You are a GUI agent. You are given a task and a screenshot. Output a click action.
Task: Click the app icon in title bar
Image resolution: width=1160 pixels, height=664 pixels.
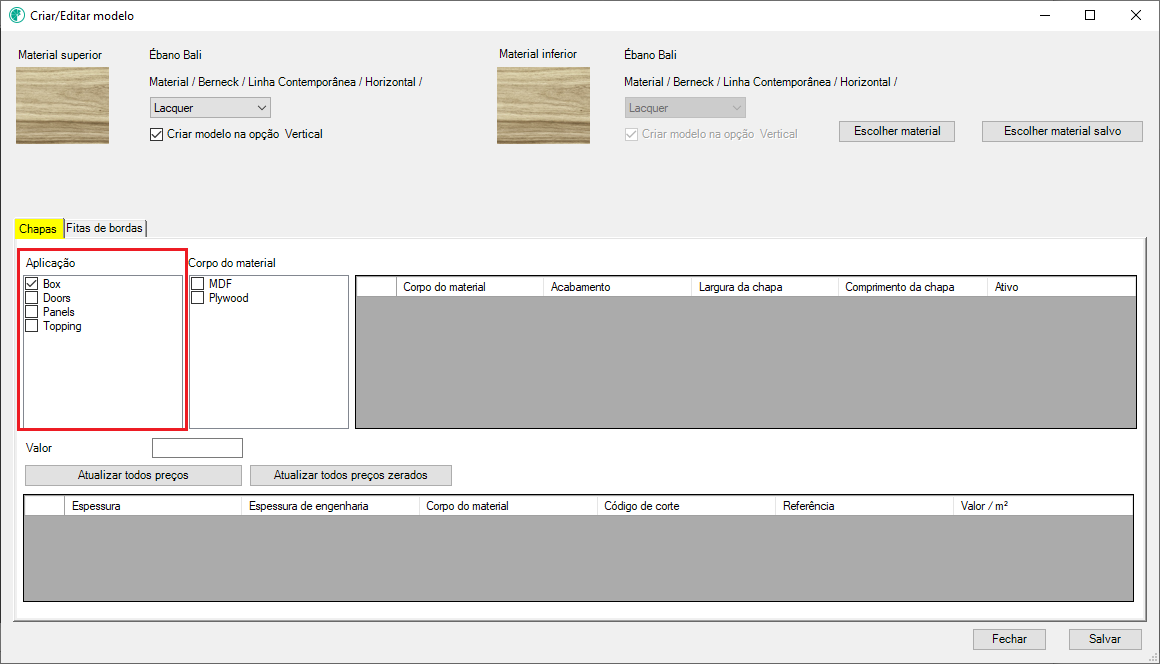(16, 16)
